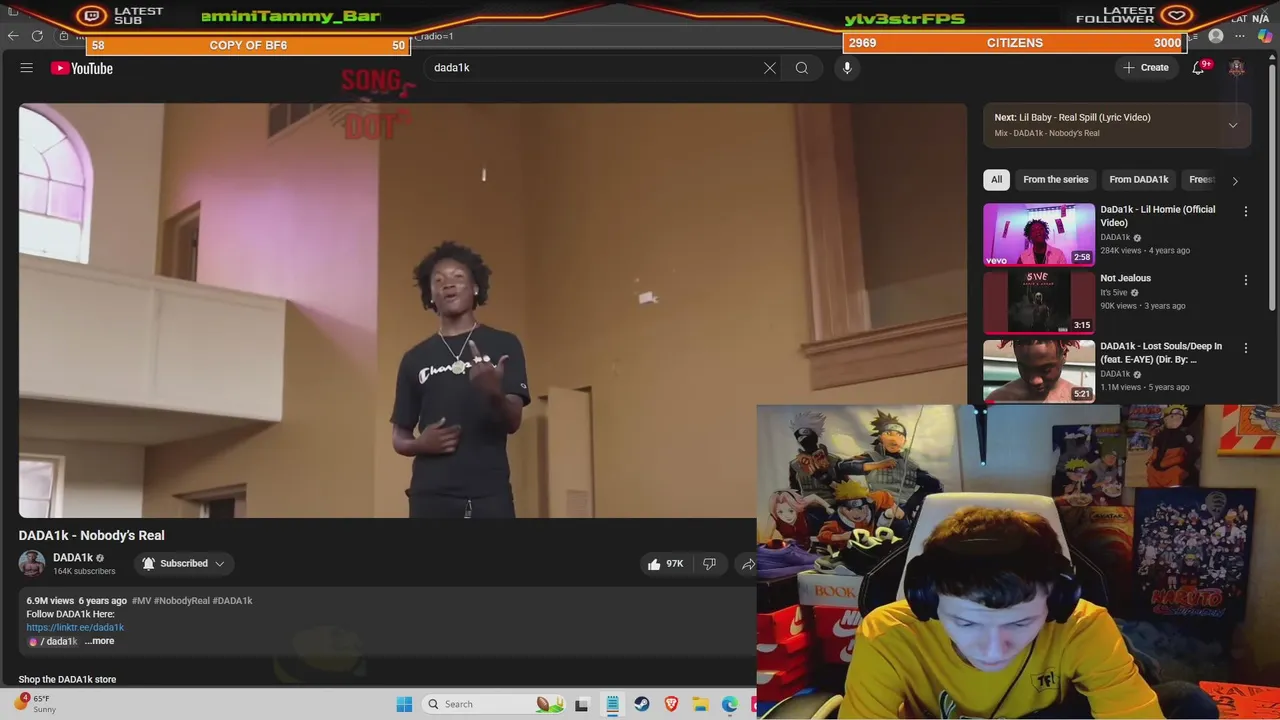
Task: Open the #MV hashtag
Action: point(141,601)
